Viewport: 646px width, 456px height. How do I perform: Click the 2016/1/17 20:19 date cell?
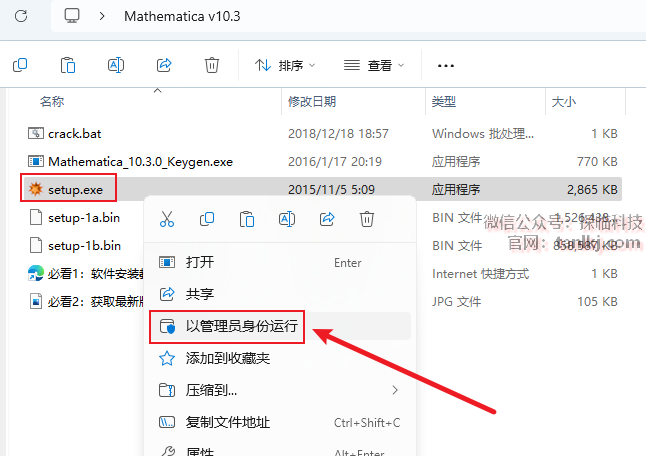335,162
